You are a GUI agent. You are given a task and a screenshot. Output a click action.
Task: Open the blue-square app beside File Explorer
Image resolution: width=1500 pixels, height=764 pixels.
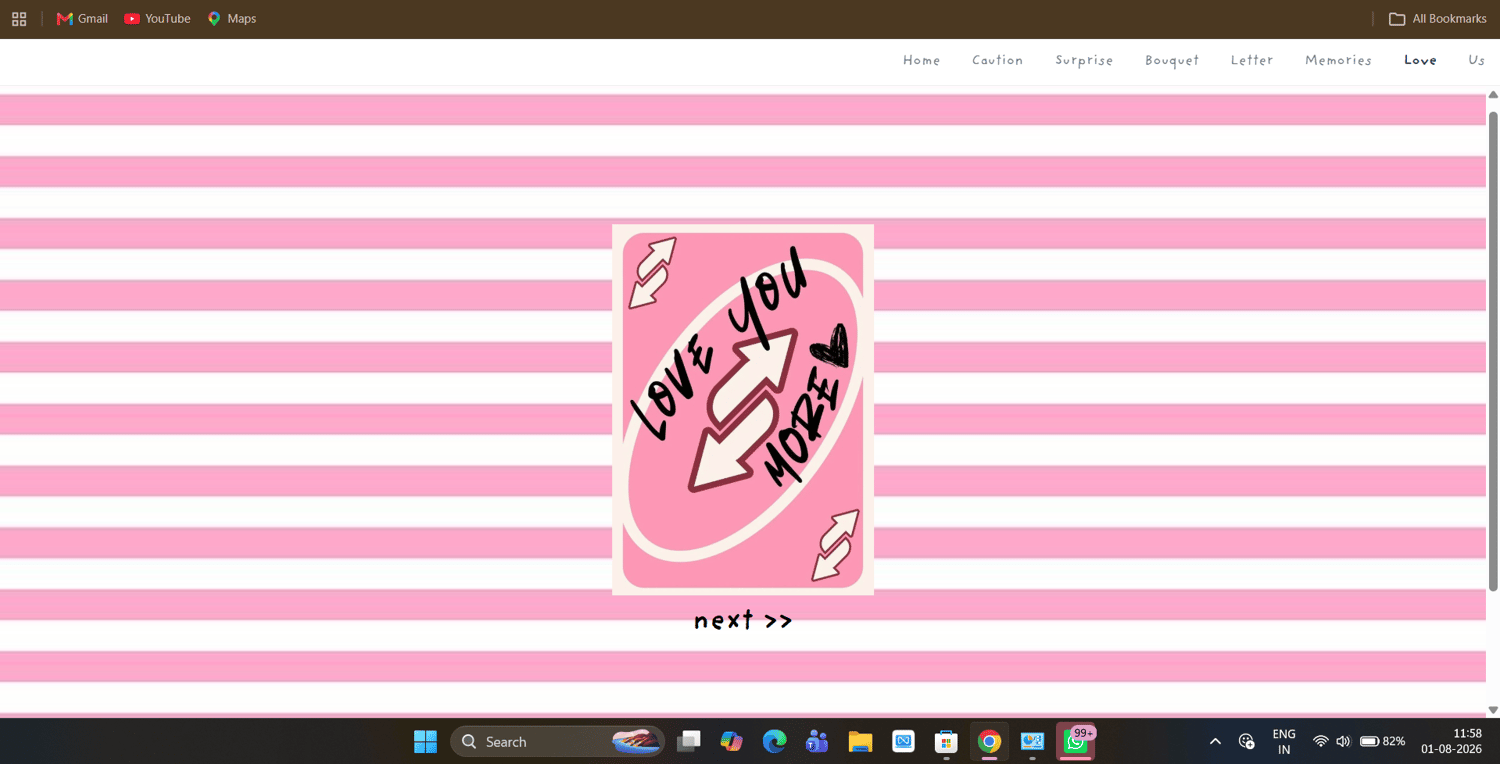tap(904, 742)
